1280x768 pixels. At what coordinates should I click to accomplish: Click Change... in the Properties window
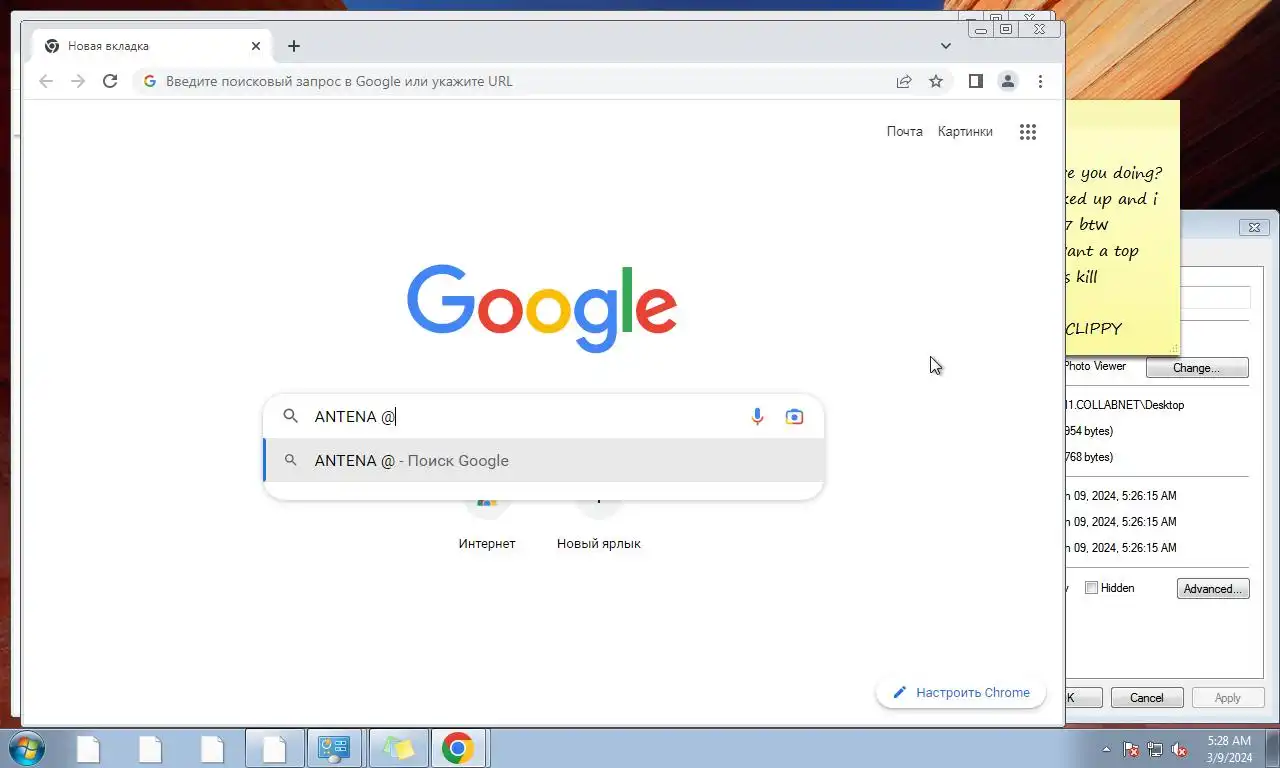tap(1197, 368)
